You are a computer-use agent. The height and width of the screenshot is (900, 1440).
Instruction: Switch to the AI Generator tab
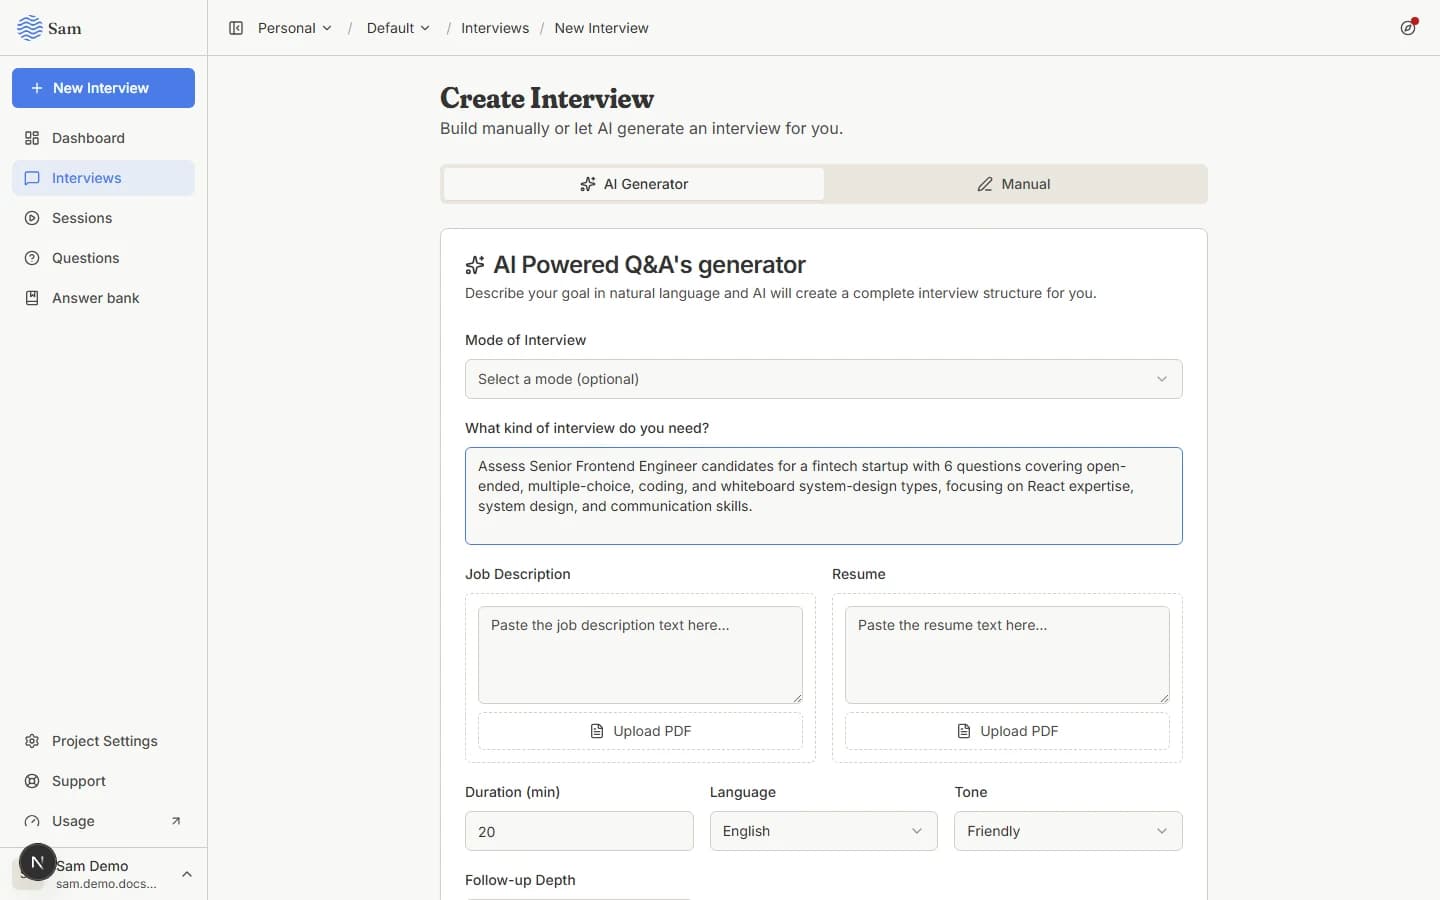point(634,184)
